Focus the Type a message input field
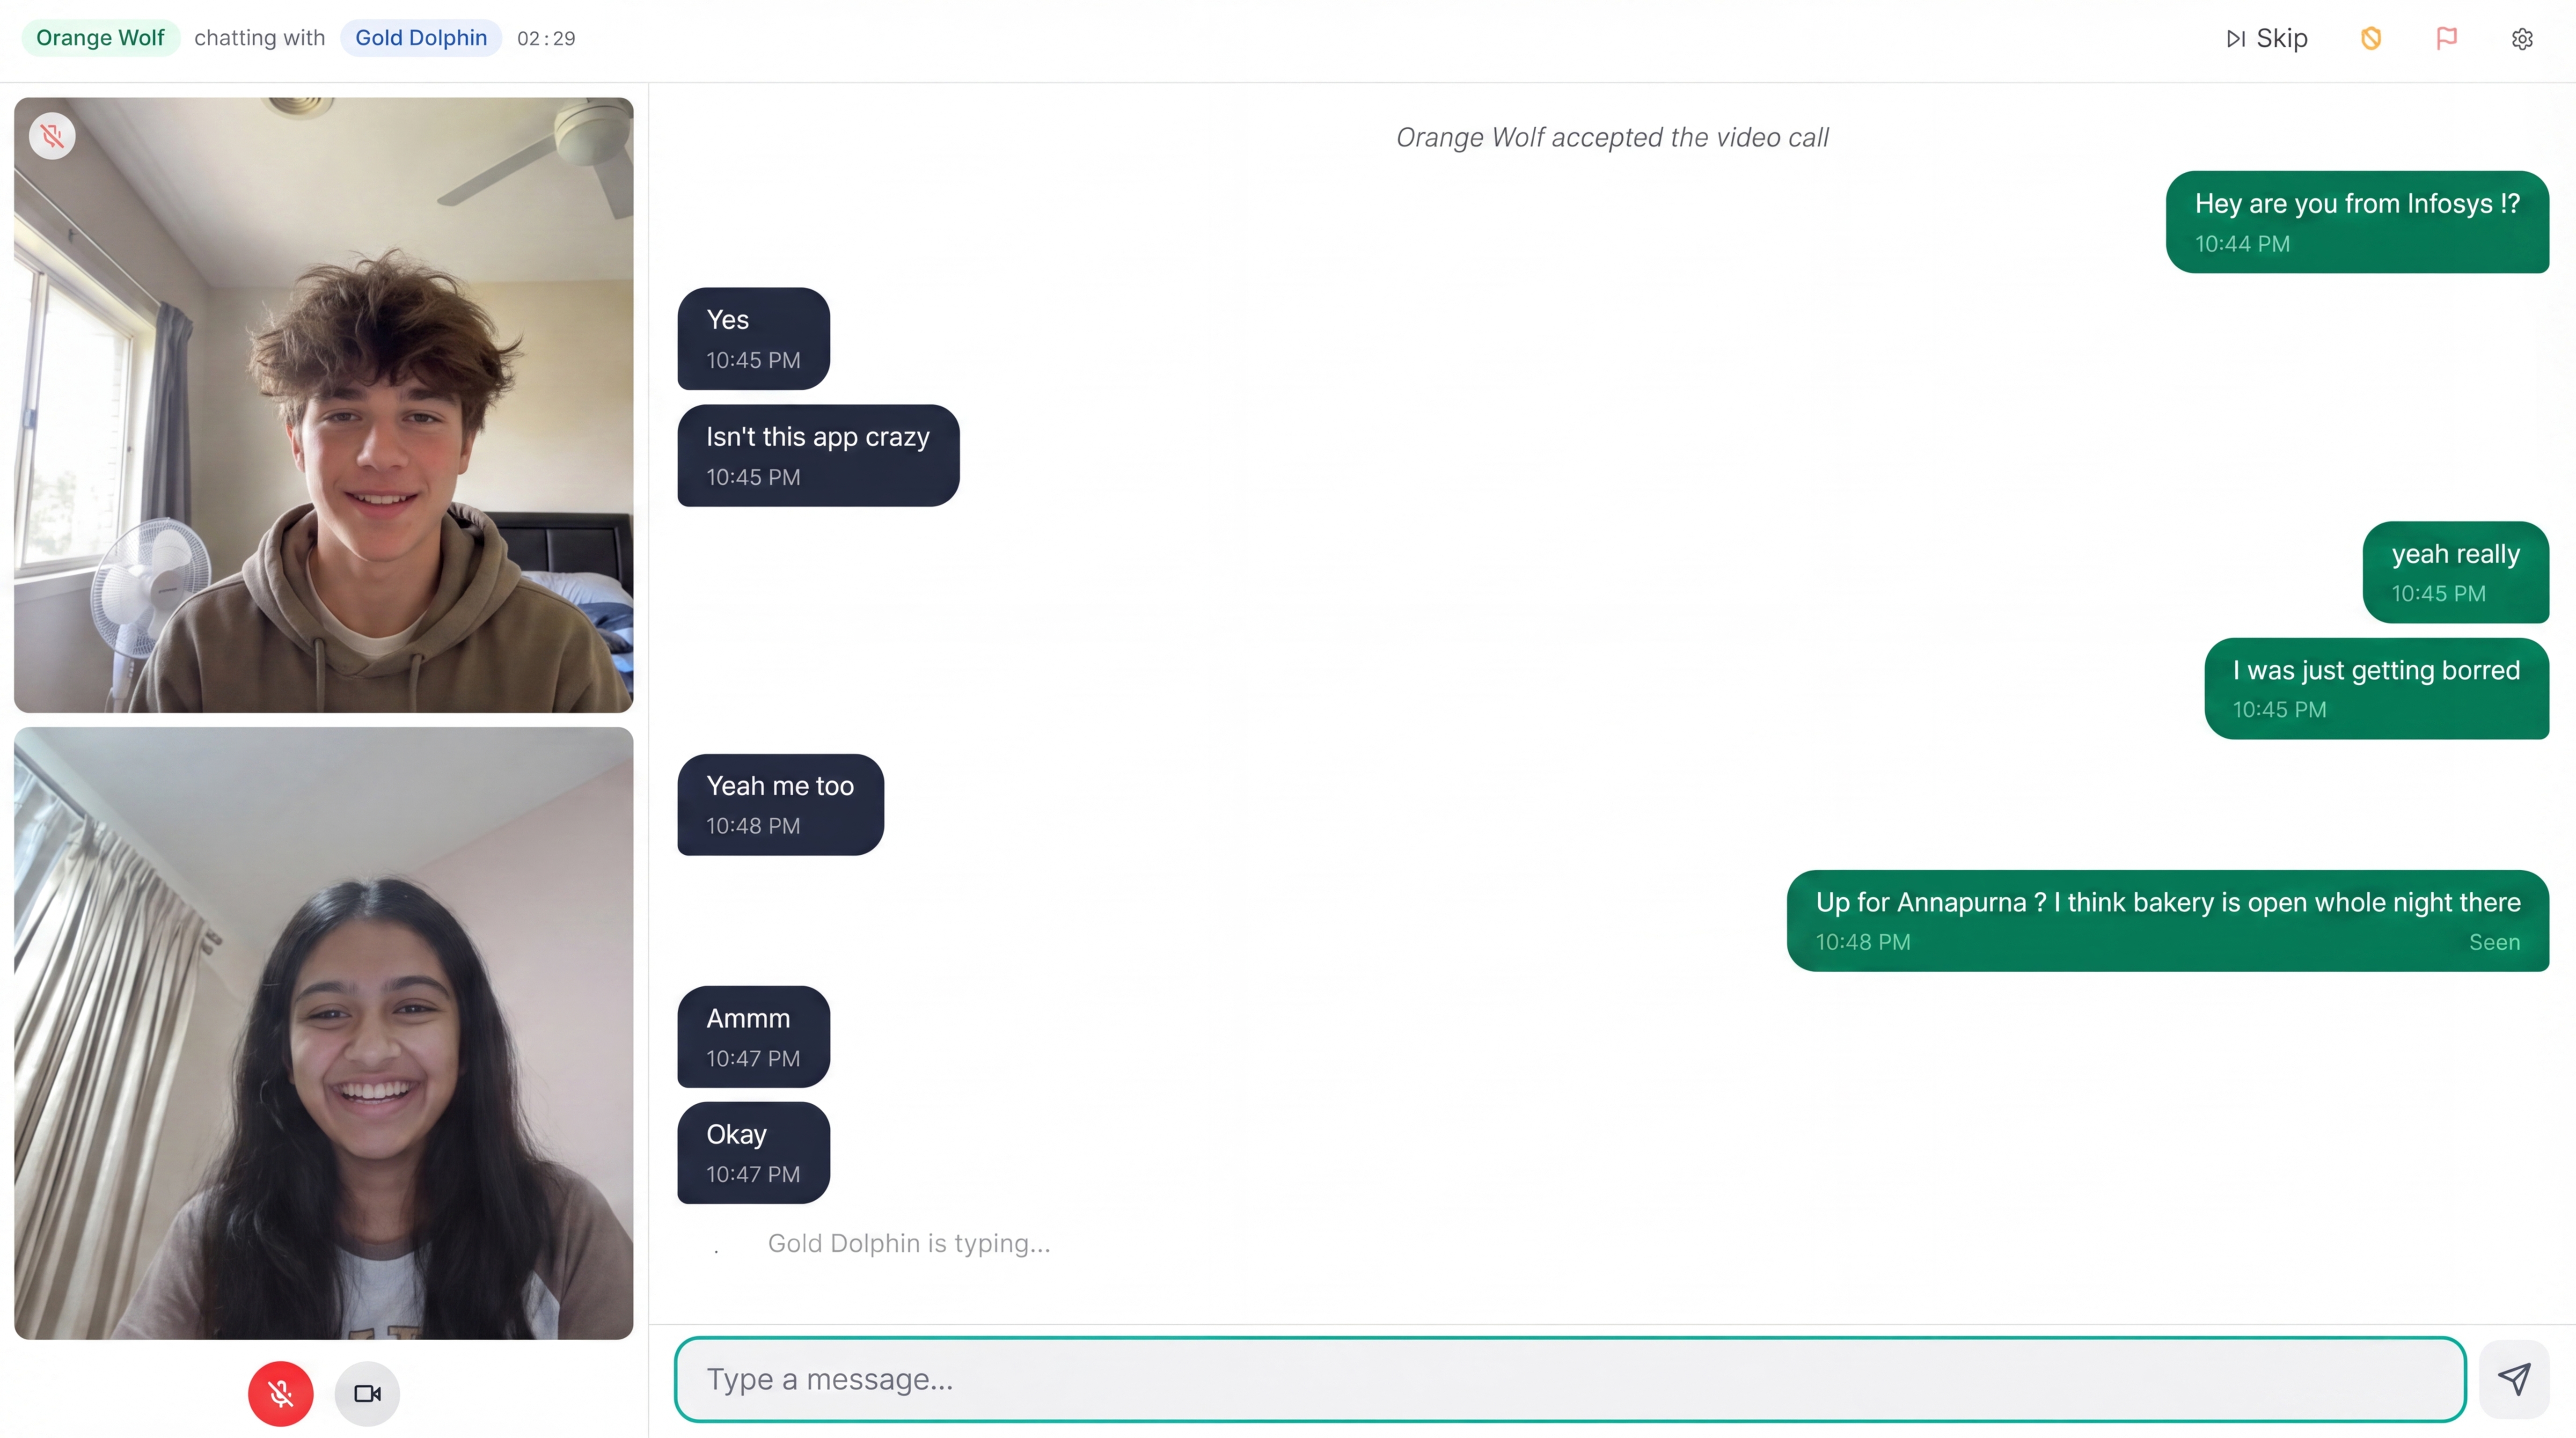 click(x=1570, y=1379)
